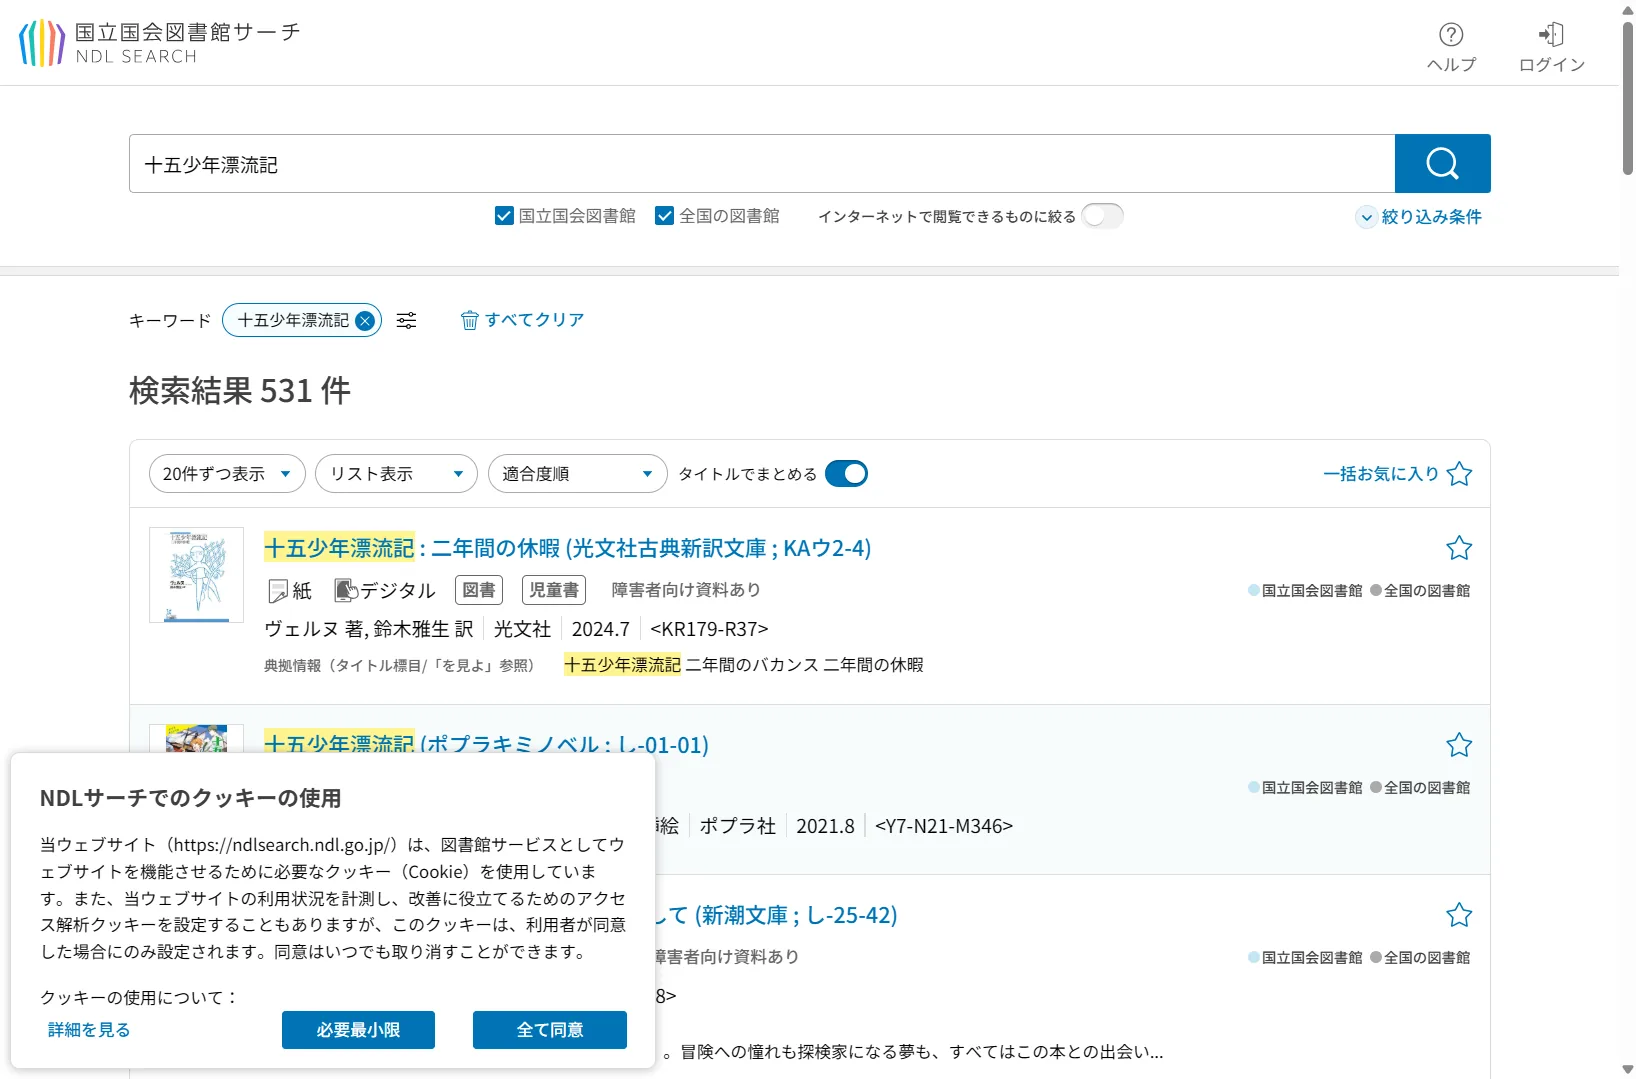Click the 児童書 tag on first result

pyautogui.click(x=554, y=590)
